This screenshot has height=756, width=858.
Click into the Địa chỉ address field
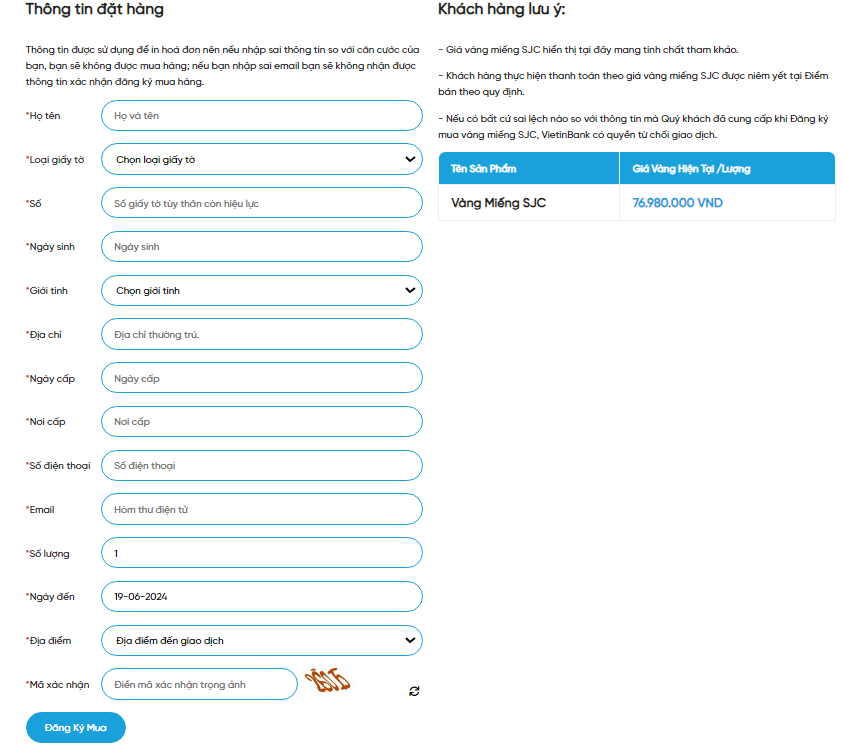click(x=262, y=334)
